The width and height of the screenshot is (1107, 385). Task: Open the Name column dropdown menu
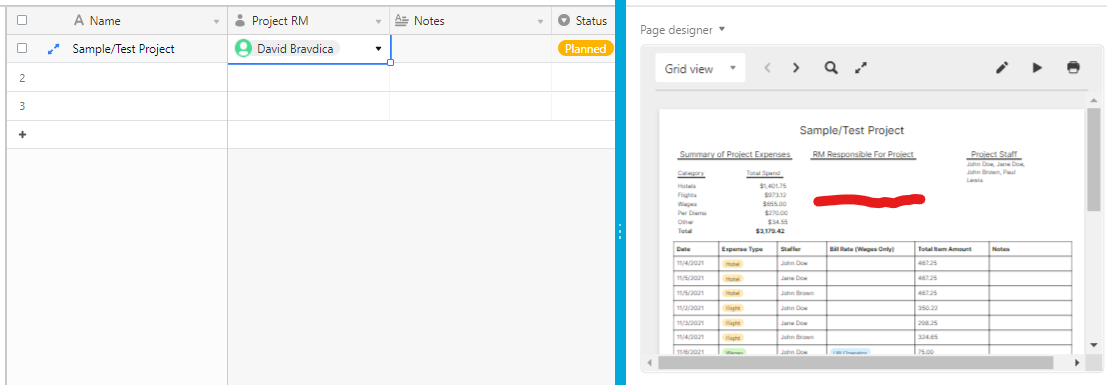pyautogui.click(x=216, y=22)
